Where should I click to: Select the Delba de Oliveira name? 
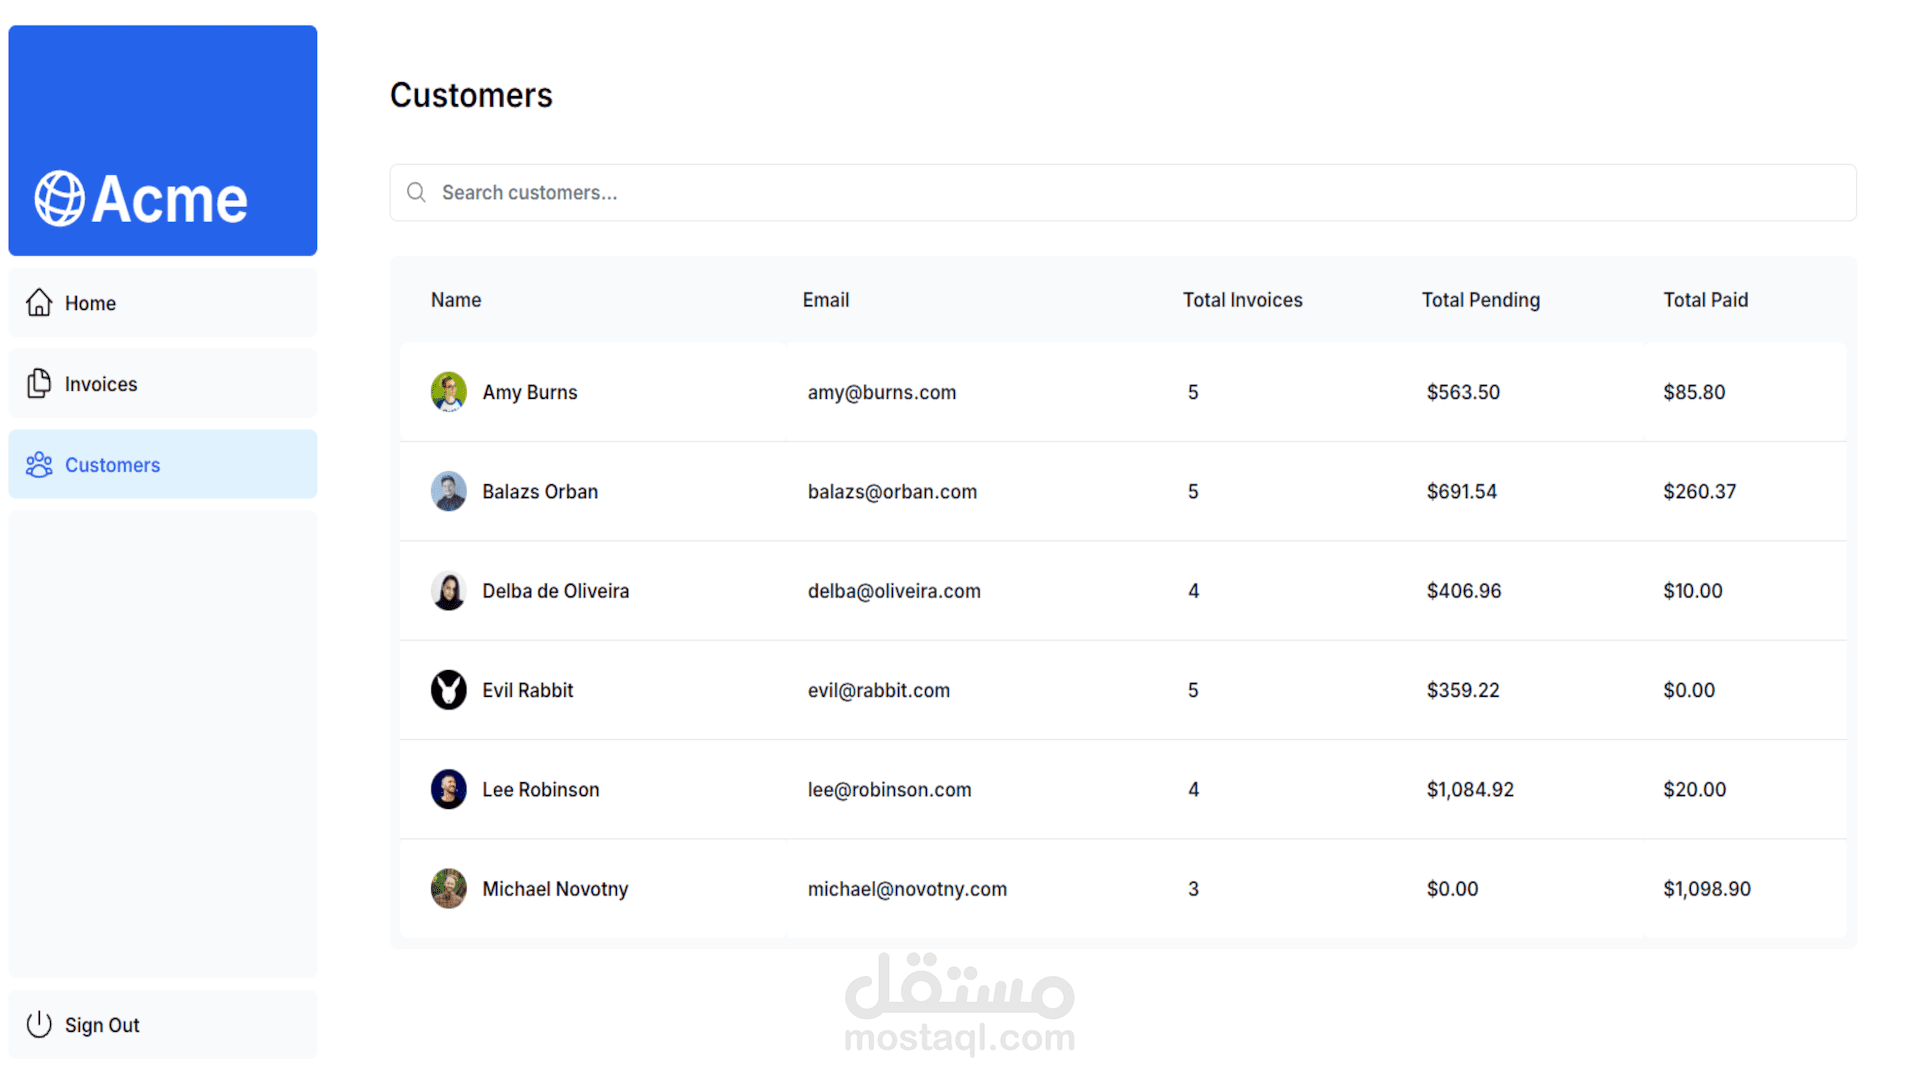click(555, 591)
